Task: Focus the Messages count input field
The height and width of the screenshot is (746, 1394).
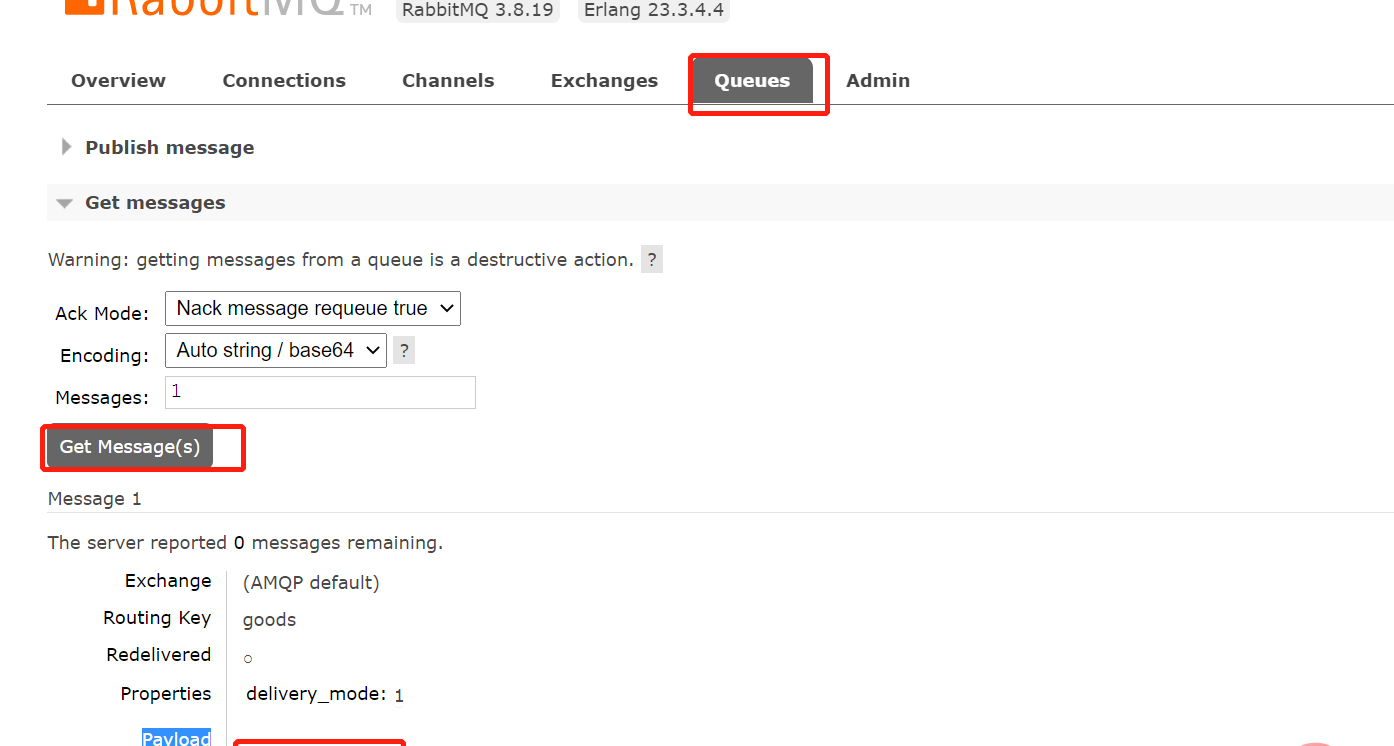Action: pos(320,392)
